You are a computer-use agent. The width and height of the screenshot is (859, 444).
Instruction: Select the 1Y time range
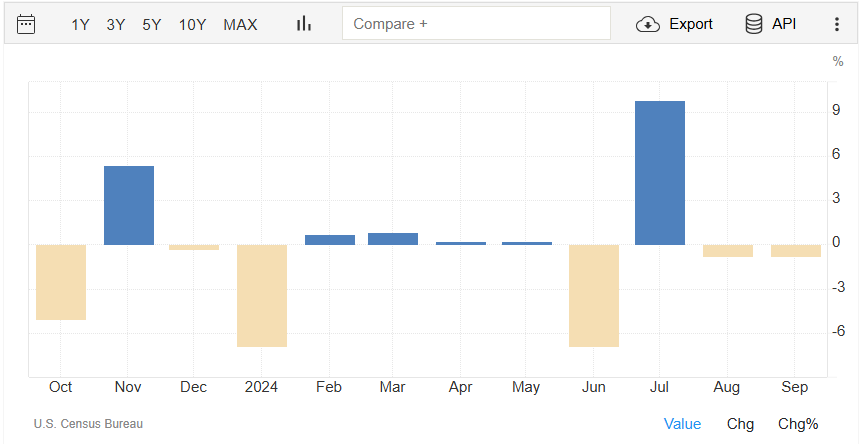tap(81, 24)
